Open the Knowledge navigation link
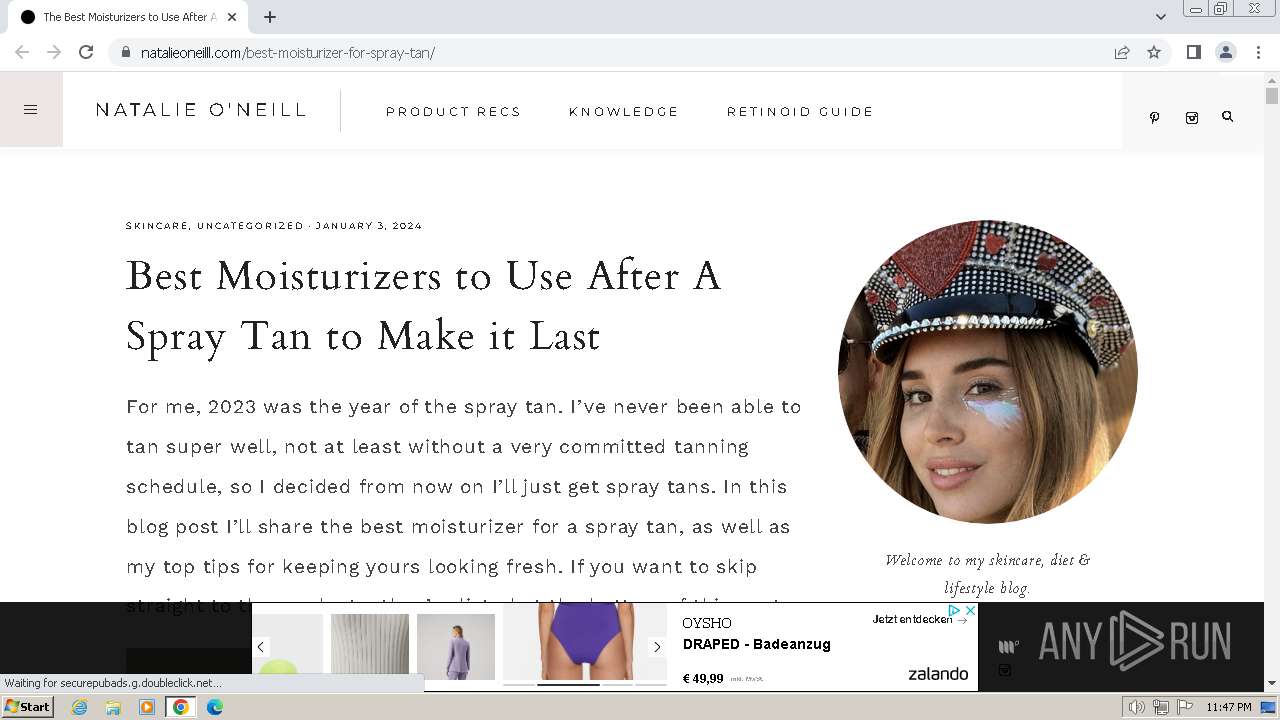The image size is (1280, 720). point(624,111)
